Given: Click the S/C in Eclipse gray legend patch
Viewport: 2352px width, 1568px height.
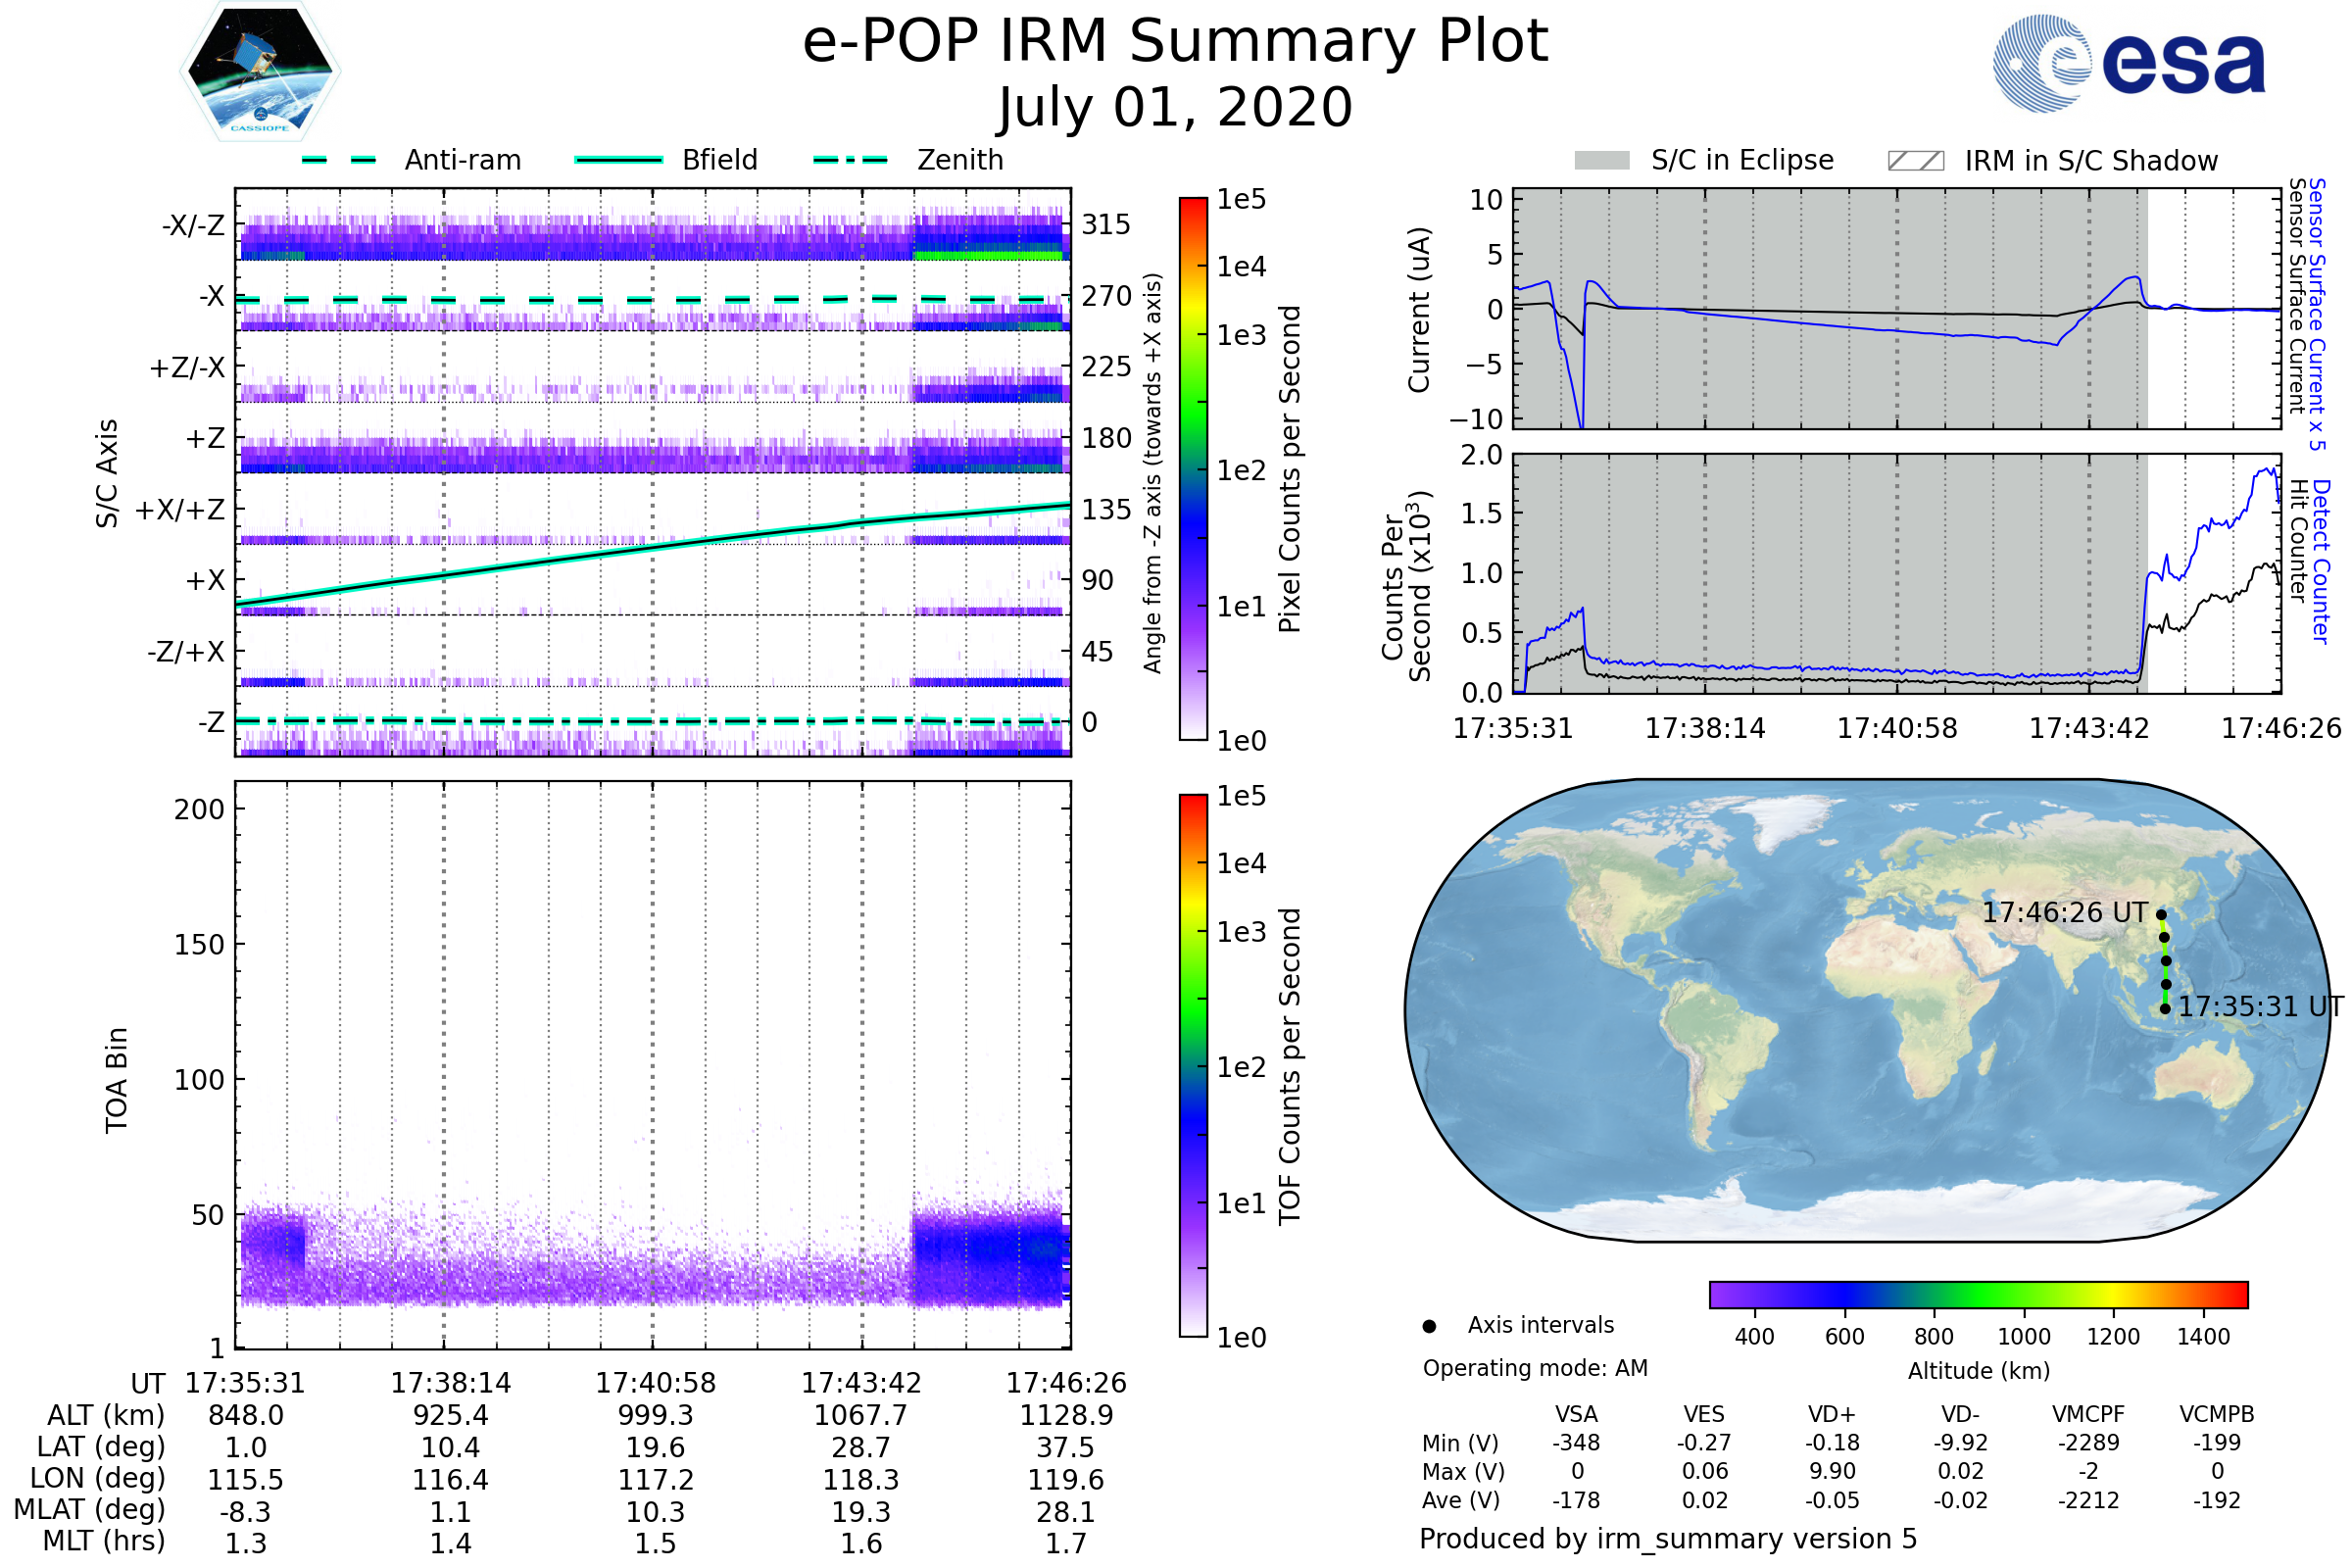Looking at the screenshot, I should (1601, 161).
